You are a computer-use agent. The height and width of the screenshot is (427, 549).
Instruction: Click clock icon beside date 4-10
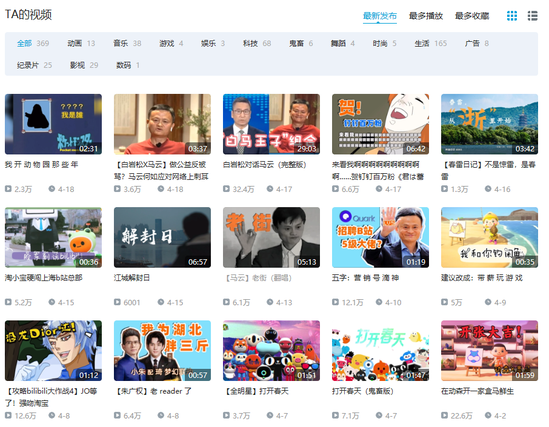(379, 302)
